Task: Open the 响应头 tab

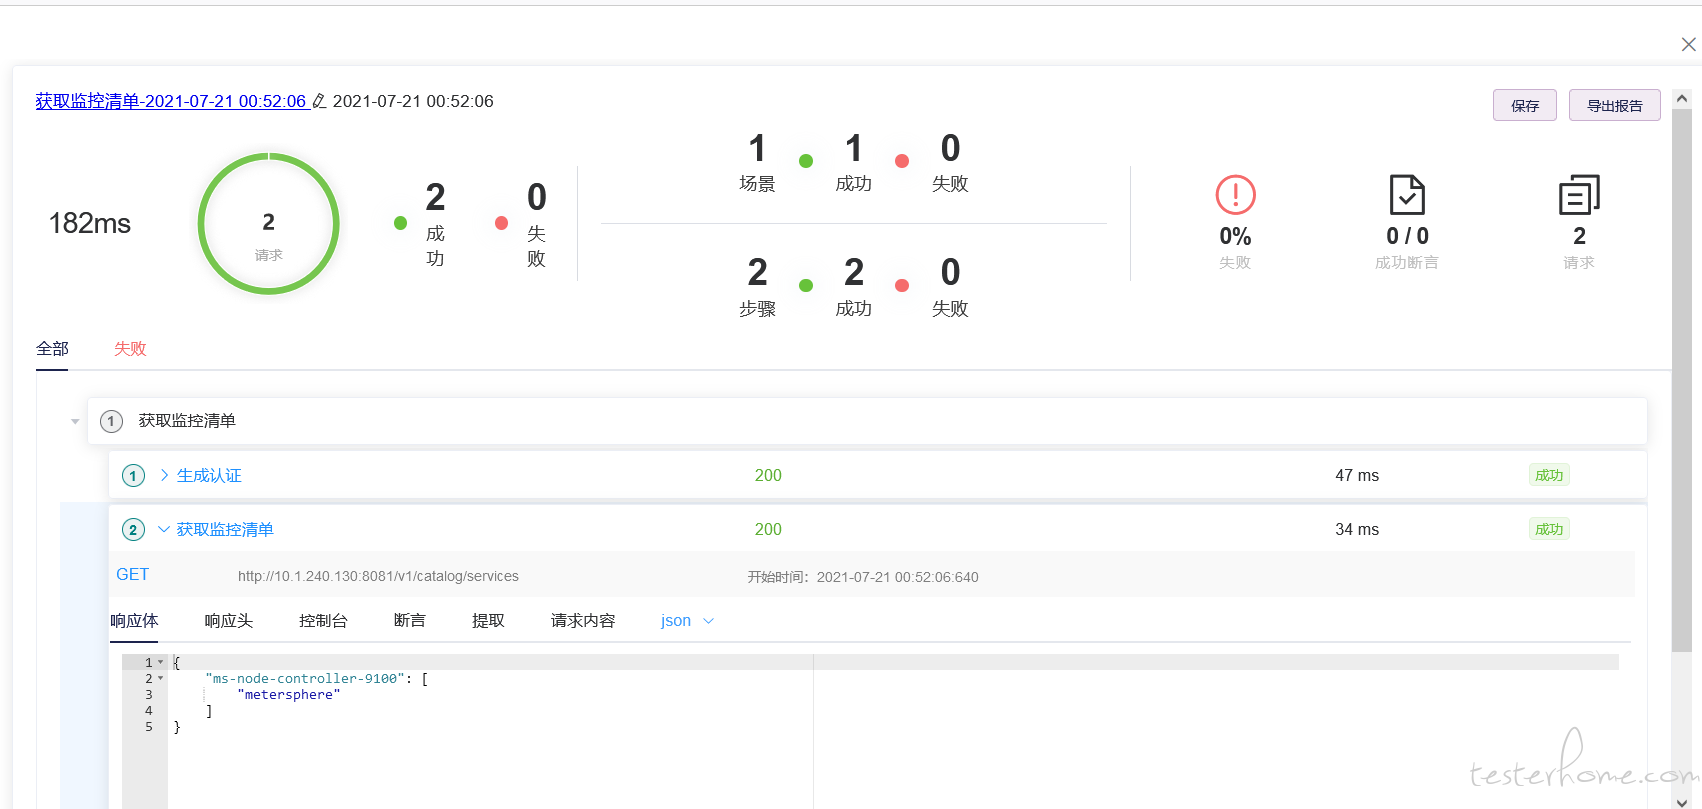Action: [229, 621]
